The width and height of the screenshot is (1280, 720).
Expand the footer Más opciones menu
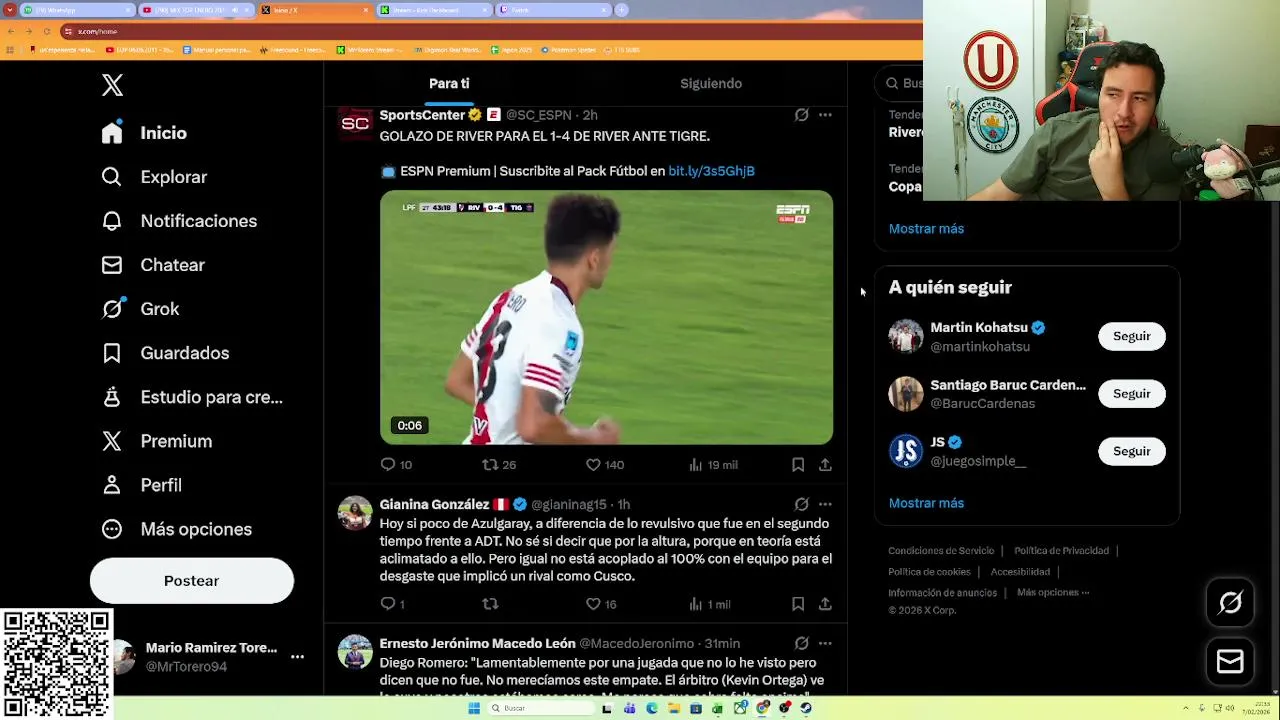coord(1053,593)
